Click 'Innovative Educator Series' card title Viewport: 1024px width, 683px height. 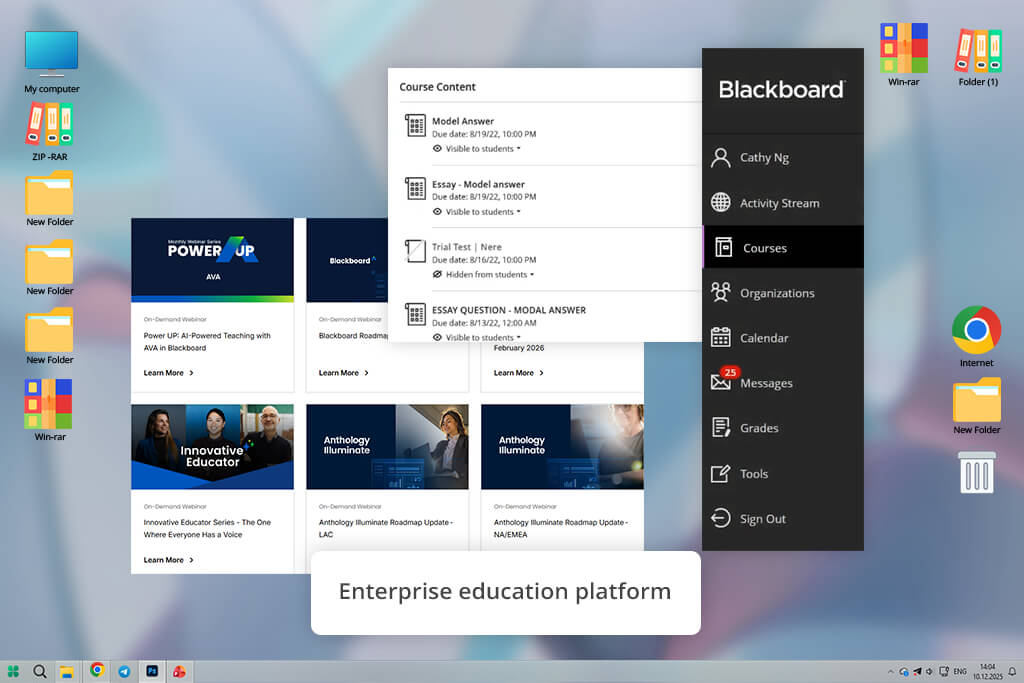click(207, 528)
